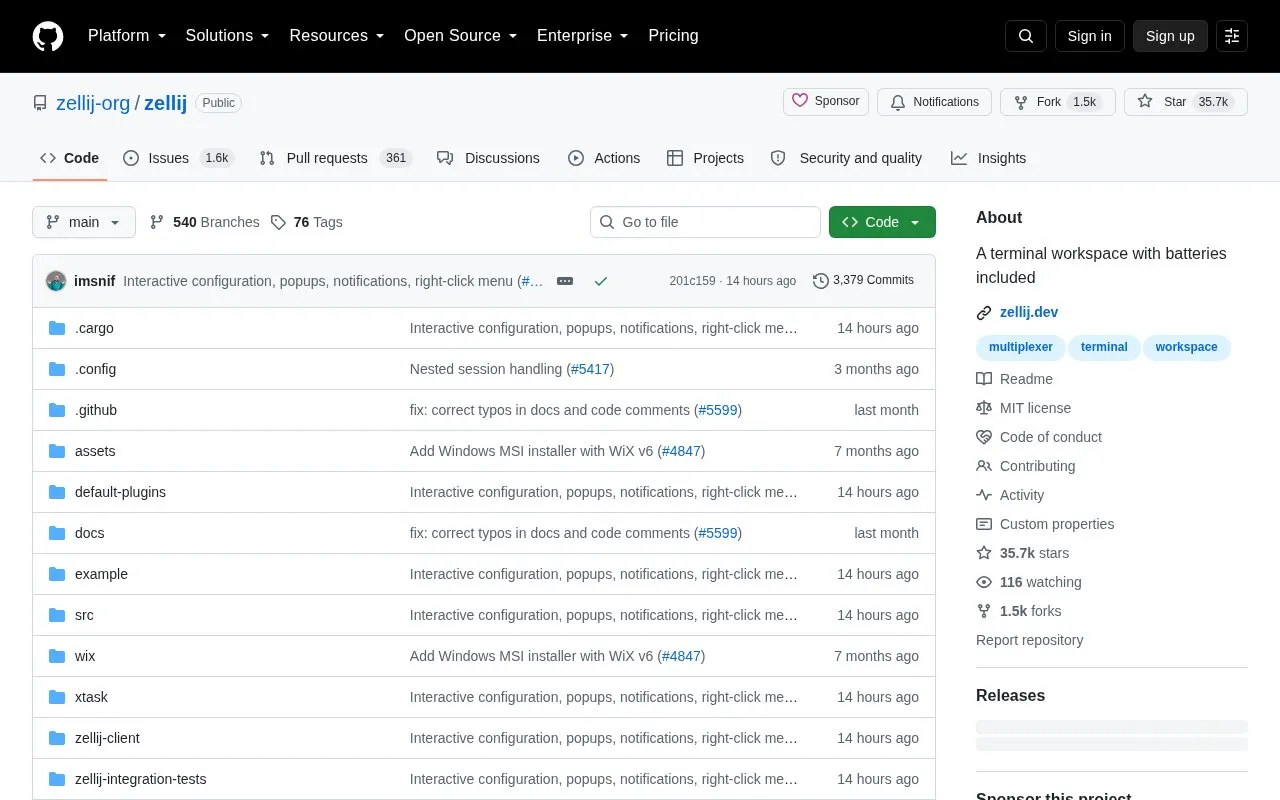Image resolution: width=1280 pixels, height=800 pixels.
Task: Expand the Solutions menu
Action: click(x=227, y=36)
